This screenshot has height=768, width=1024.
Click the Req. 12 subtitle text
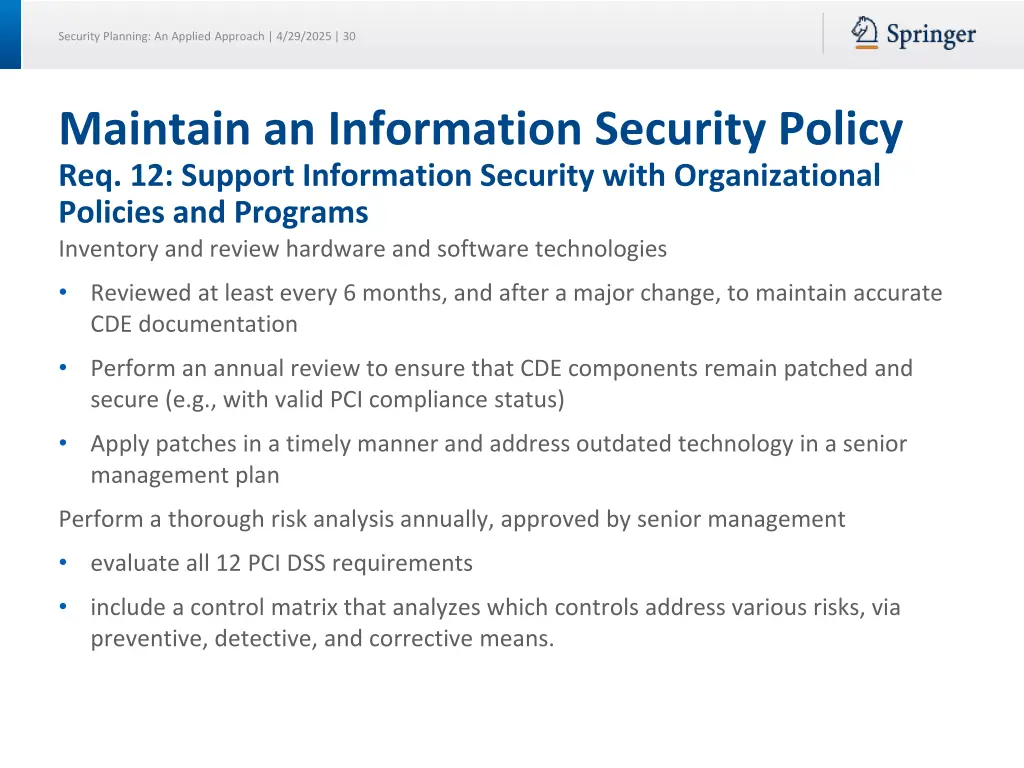click(x=470, y=176)
